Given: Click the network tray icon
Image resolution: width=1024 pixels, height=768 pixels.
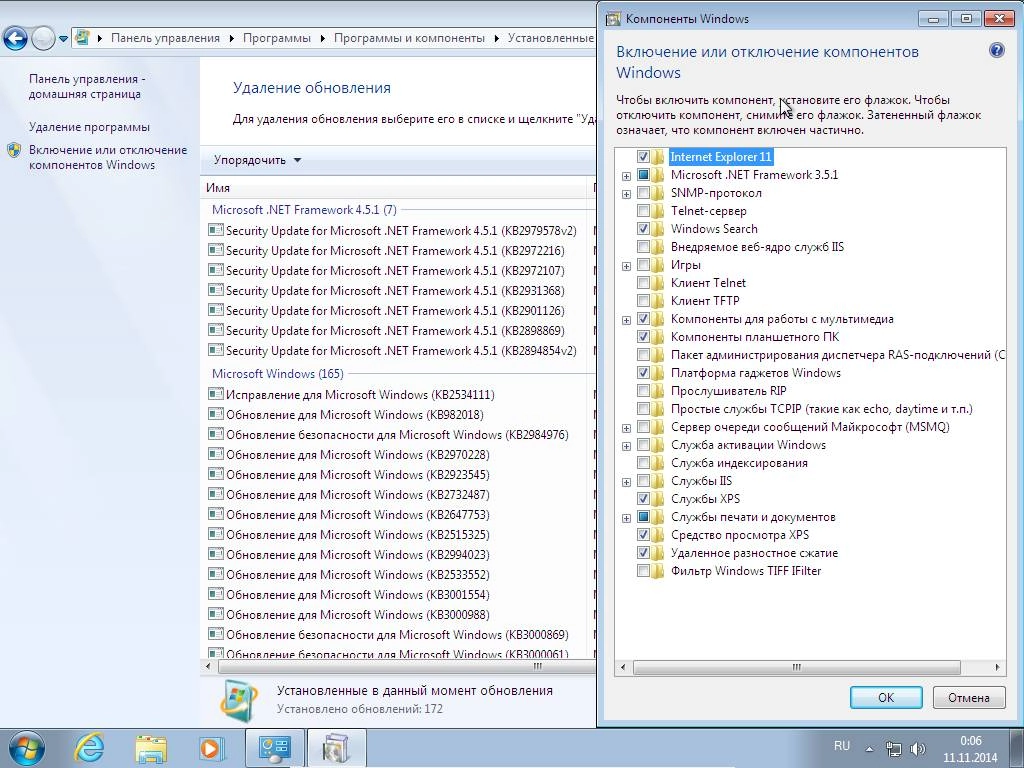Looking at the screenshot, I should pyautogui.click(x=893, y=748).
